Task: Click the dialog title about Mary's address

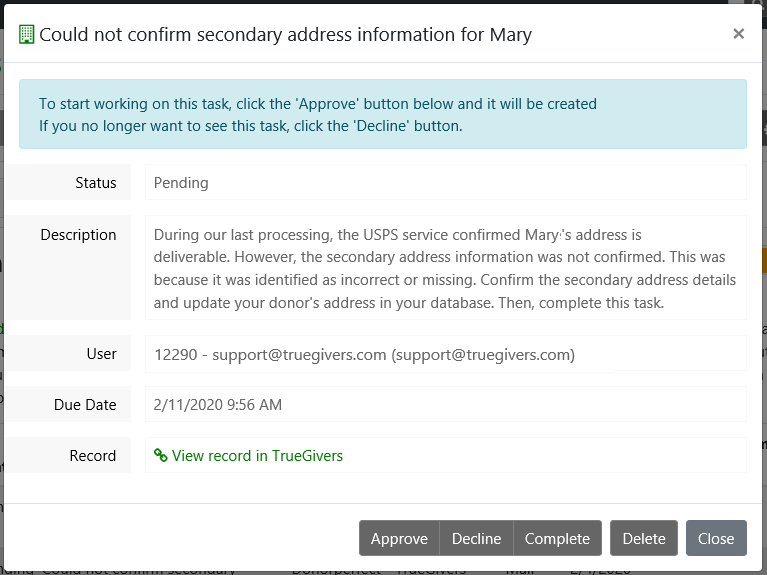Action: (x=286, y=35)
